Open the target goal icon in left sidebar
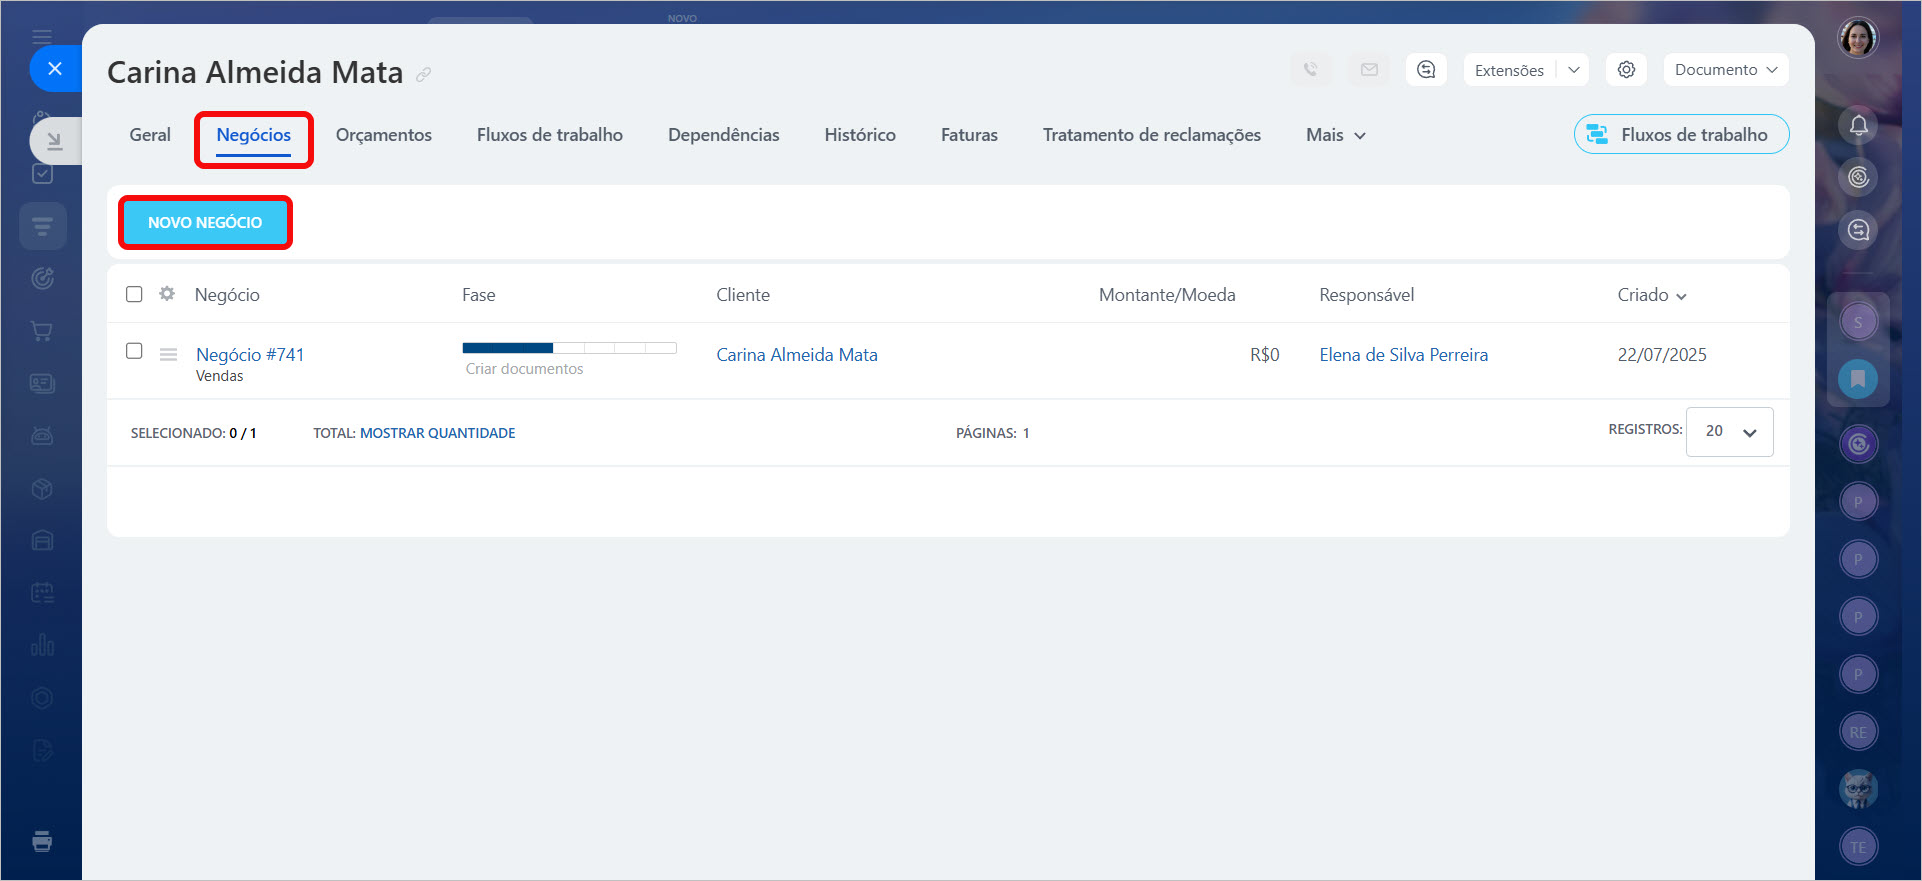Screen dimensions: 1922x881 pos(42,278)
